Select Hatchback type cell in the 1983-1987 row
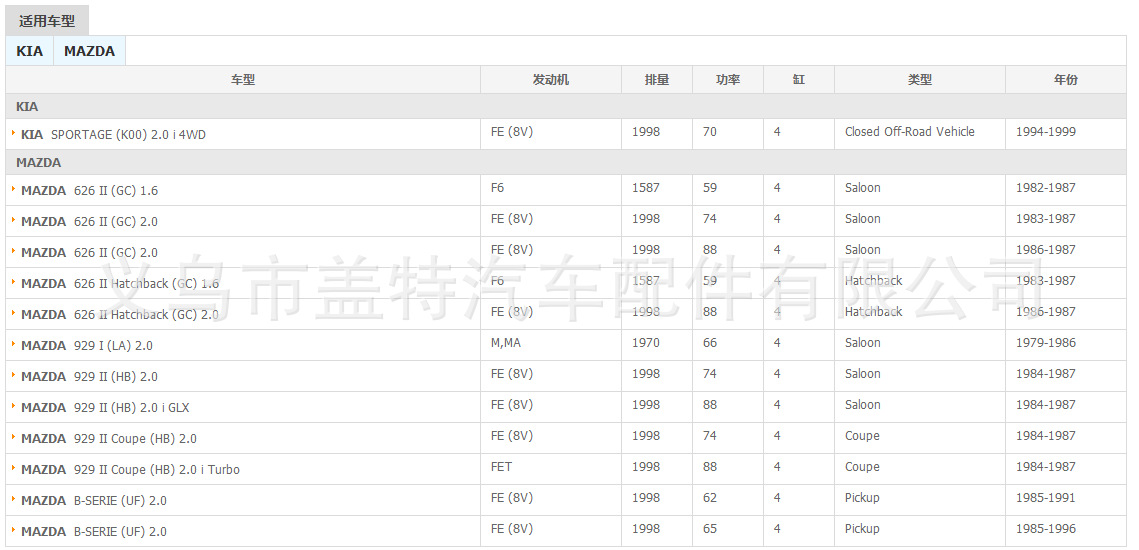This screenshot has width=1139, height=550. point(920,283)
